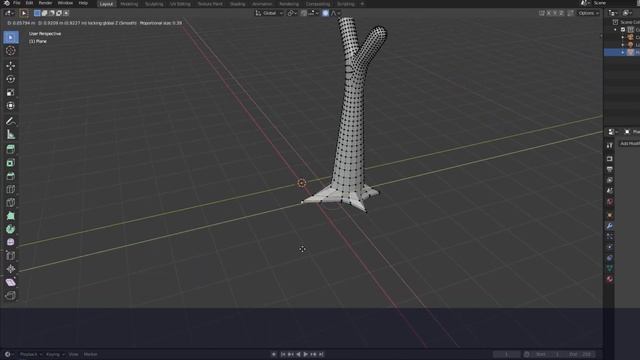The height and width of the screenshot is (360, 640).
Task: Open the Render menu
Action: (x=45, y=3)
